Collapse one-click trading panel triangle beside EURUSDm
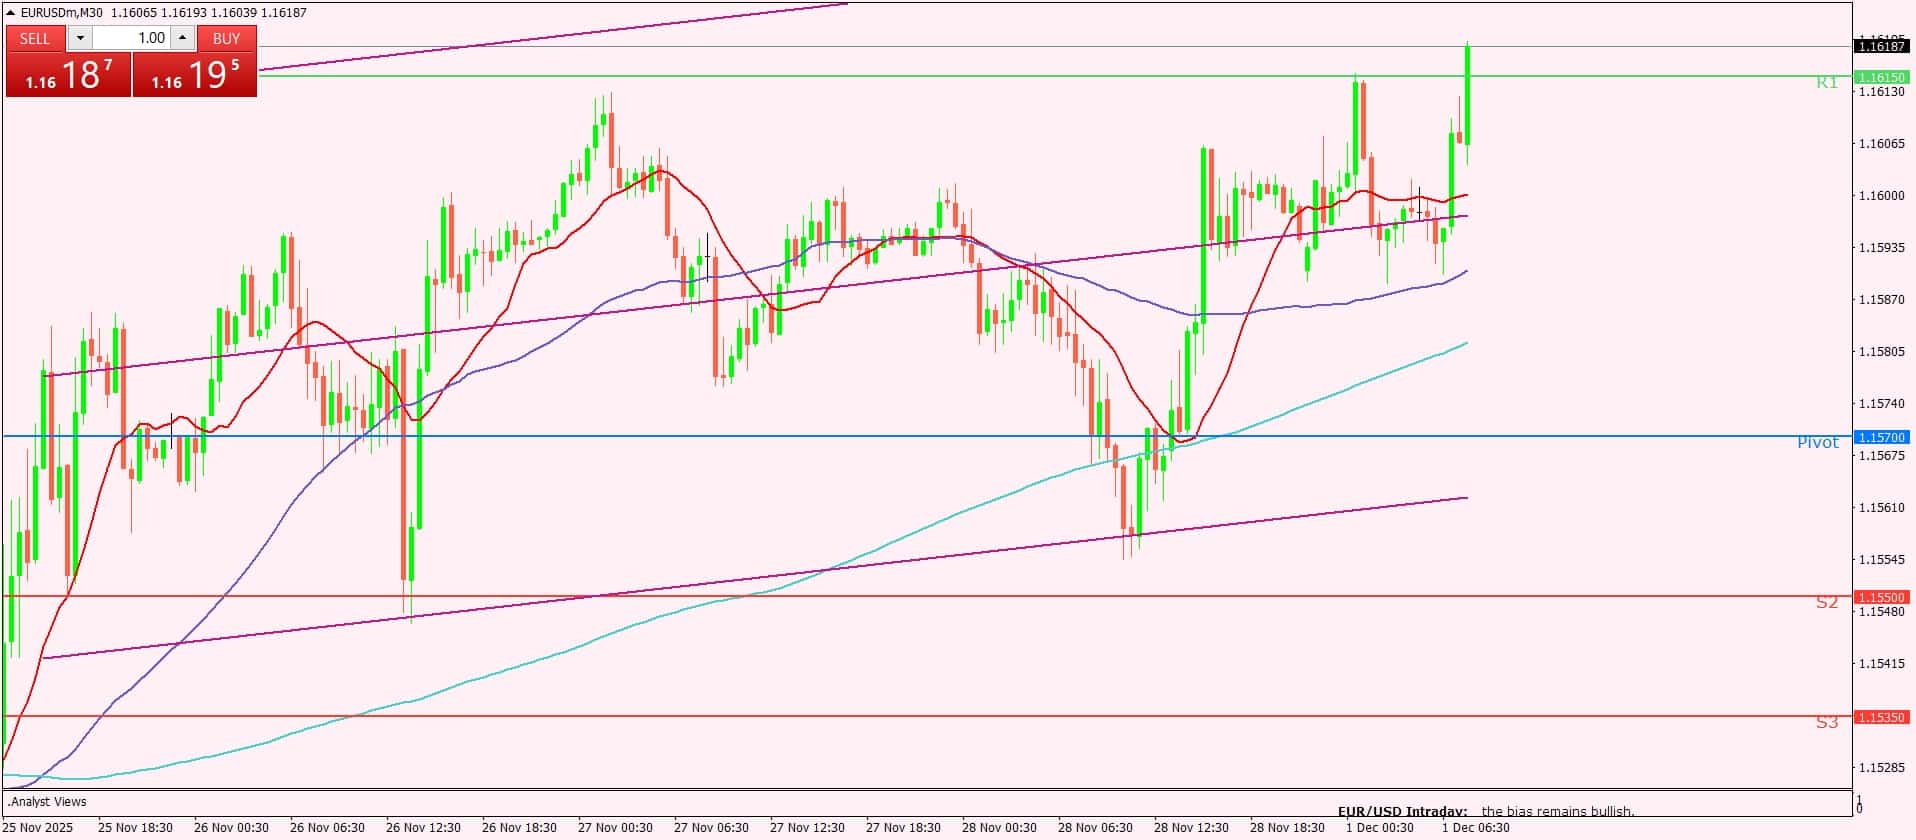 coord(11,13)
